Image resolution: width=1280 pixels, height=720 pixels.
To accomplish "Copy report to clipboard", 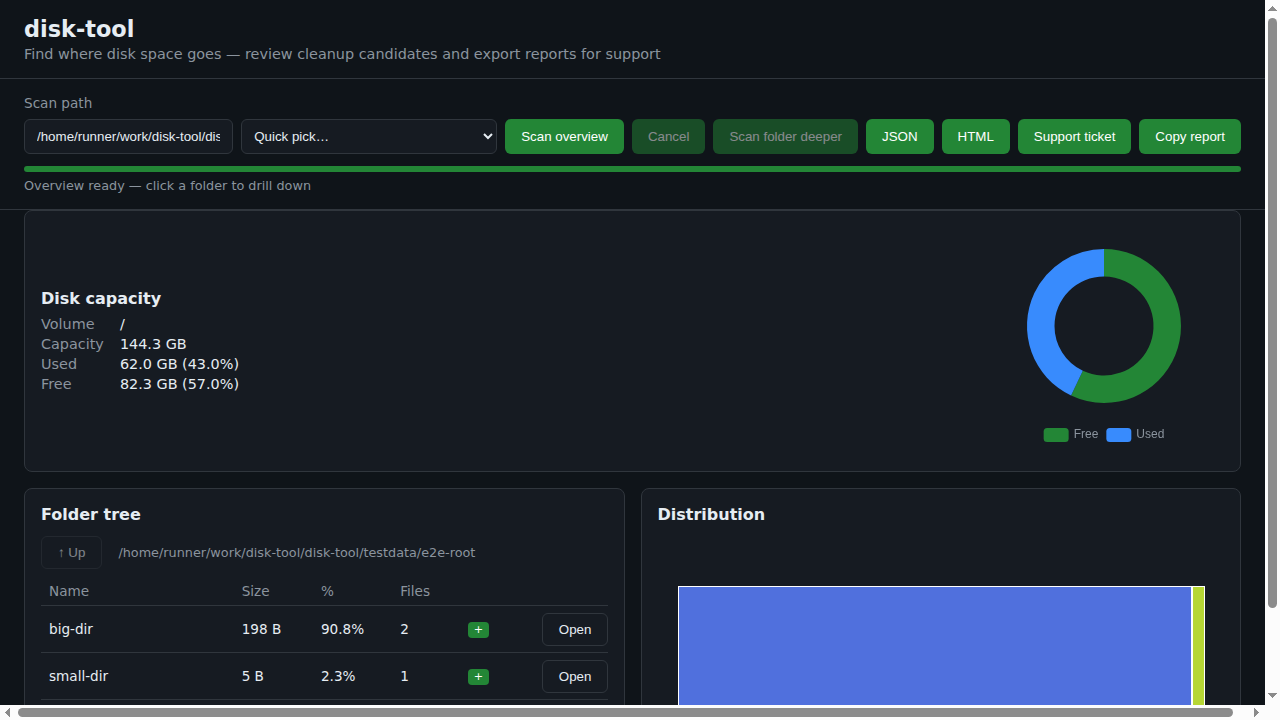I will [1190, 137].
